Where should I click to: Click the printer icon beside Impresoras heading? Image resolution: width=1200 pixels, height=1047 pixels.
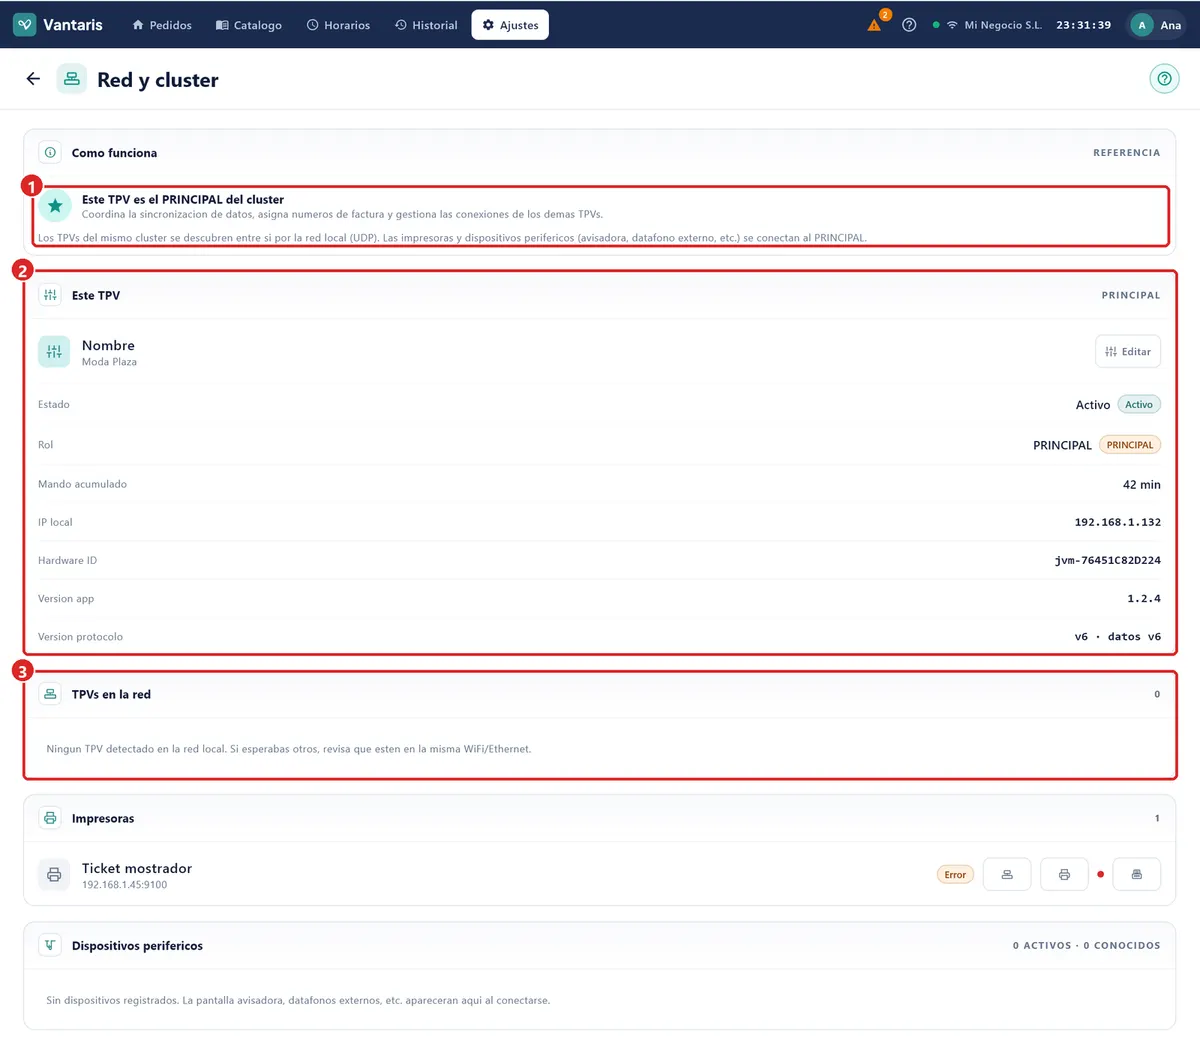tap(50, 818)
